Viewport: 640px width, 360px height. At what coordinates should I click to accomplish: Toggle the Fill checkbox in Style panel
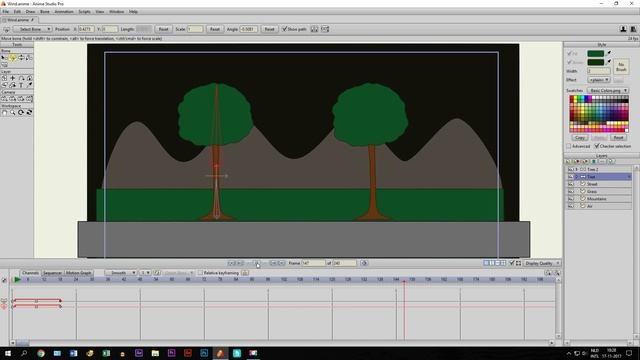coord(569,53)
